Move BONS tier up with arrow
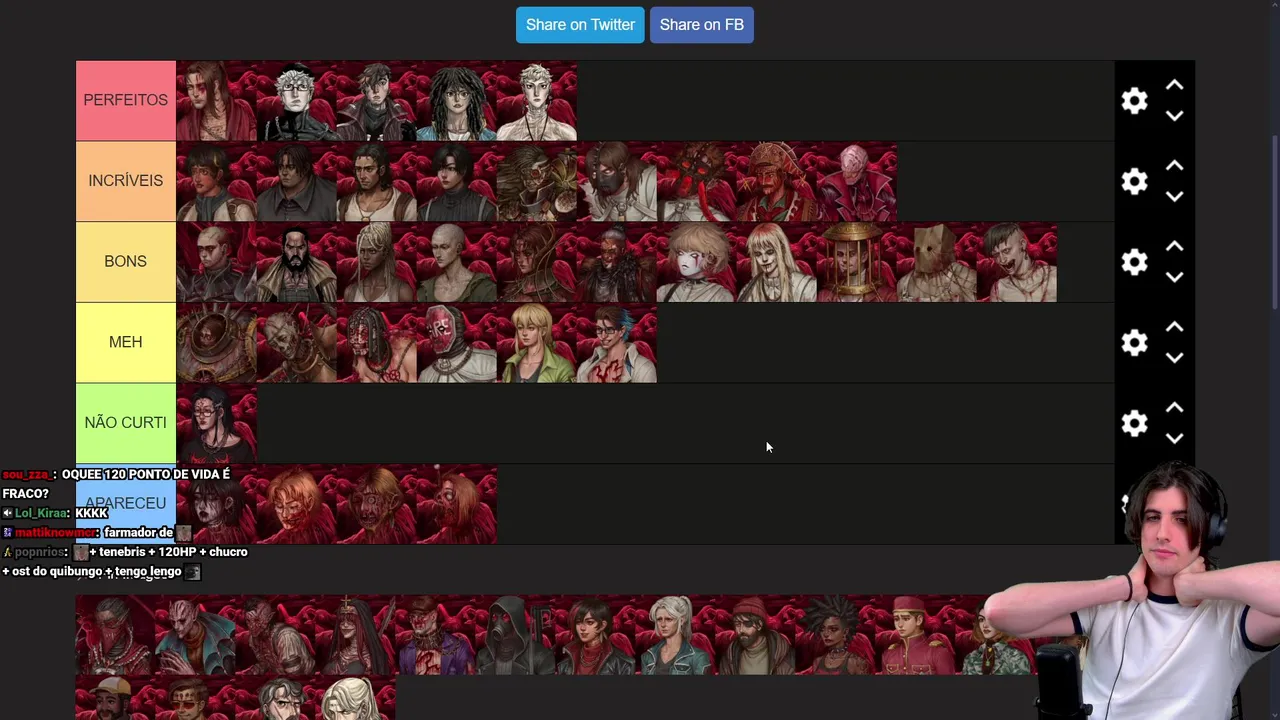Image resolution: width=1280 pixels, height=720 pixels. [1175, 246]
